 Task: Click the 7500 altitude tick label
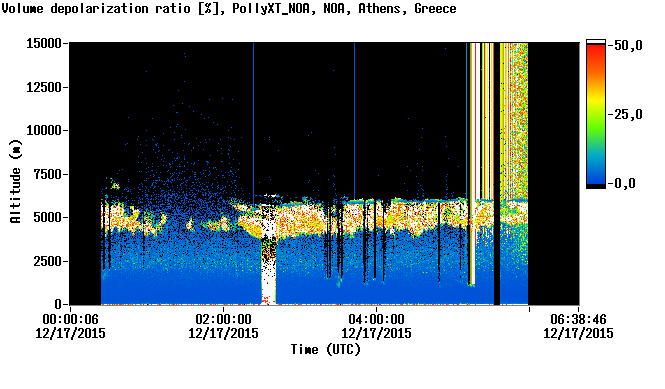tap(48, 174)
